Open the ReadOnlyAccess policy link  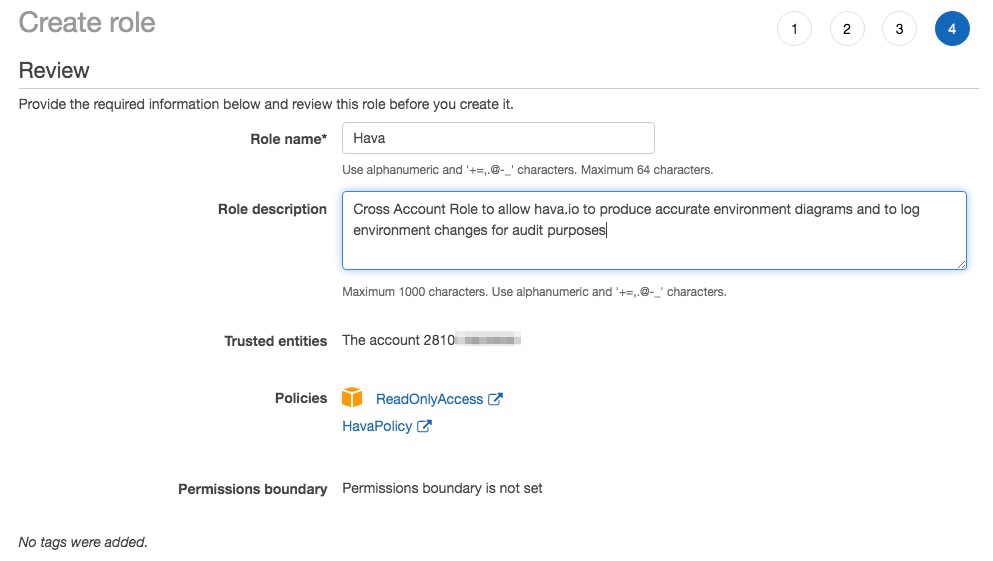[x=429, y=399]
